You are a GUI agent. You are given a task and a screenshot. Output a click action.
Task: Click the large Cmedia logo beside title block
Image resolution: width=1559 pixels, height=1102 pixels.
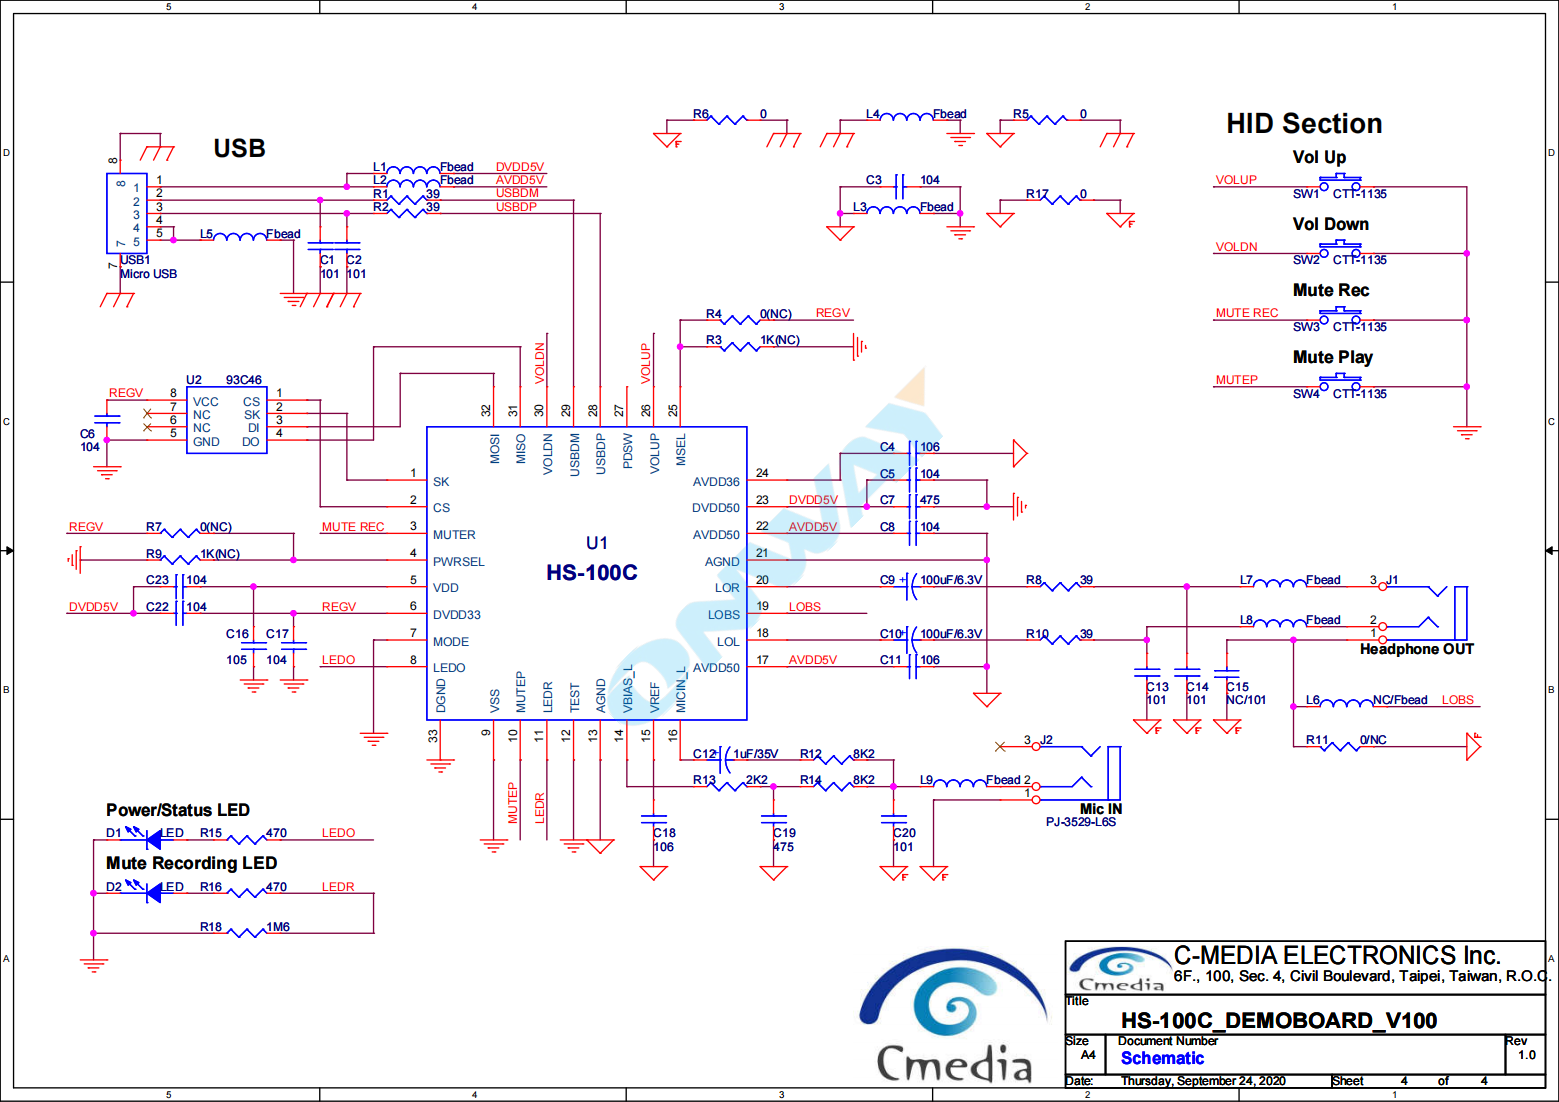(x=954, y=1015)
